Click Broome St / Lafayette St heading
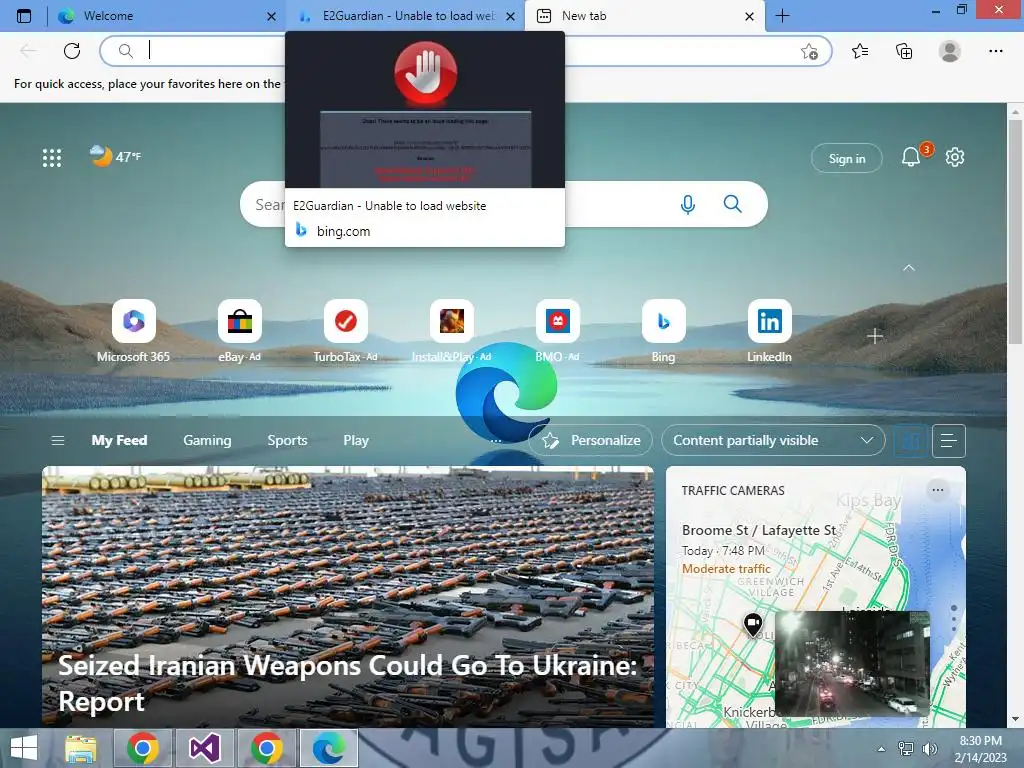Viewport: 1024px width, 768px height. point(759,530)
